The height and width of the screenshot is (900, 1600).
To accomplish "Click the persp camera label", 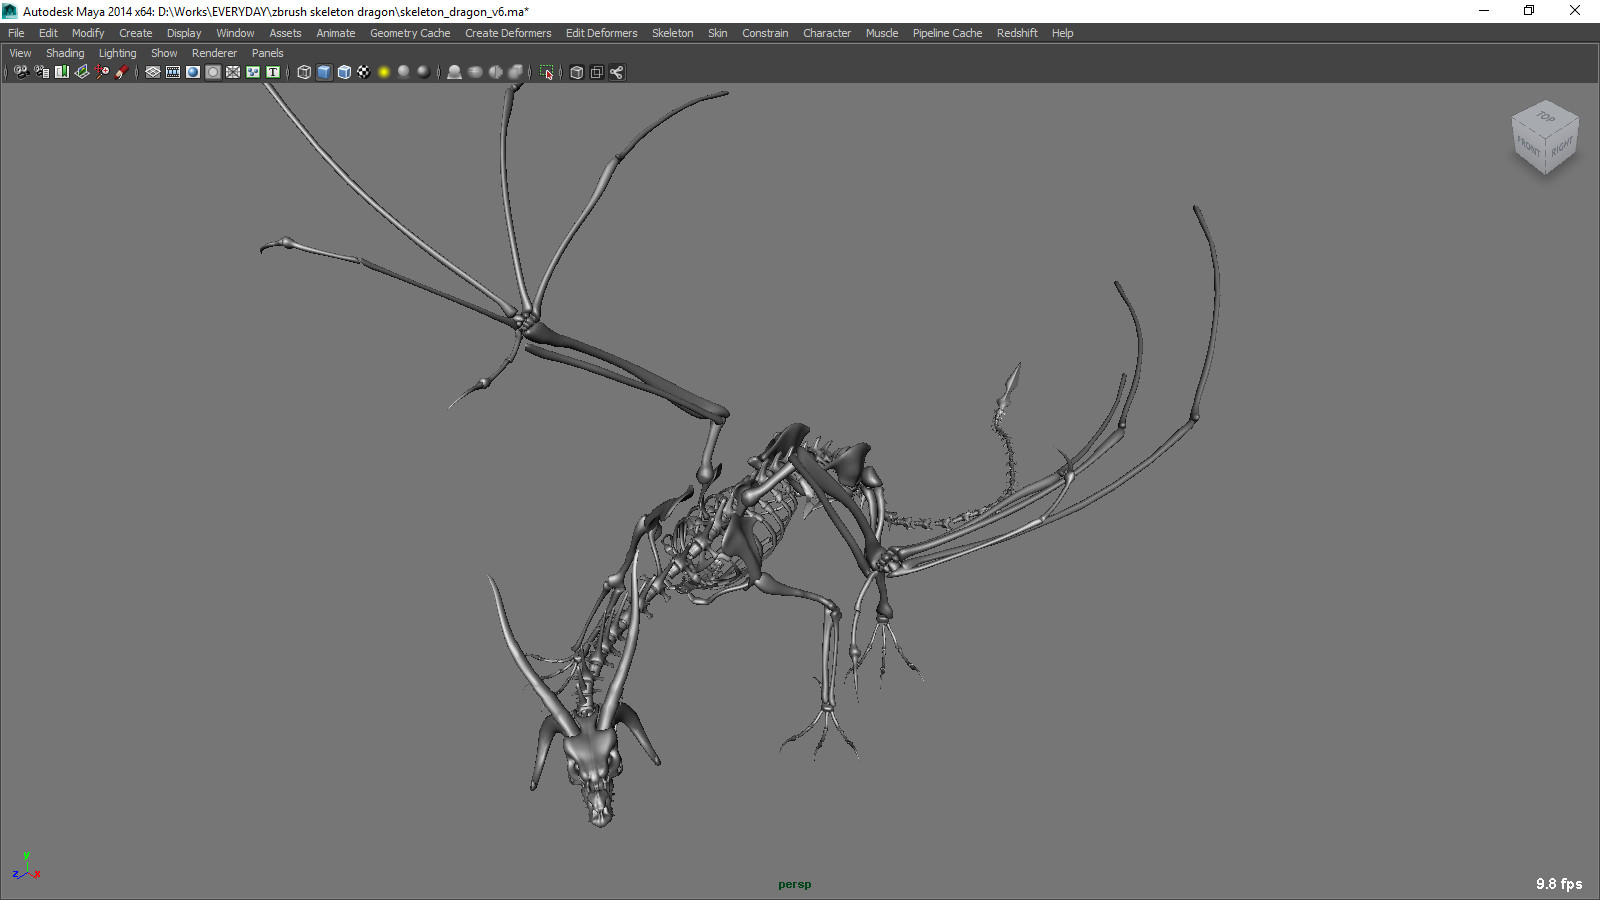I will click(794, 884).
